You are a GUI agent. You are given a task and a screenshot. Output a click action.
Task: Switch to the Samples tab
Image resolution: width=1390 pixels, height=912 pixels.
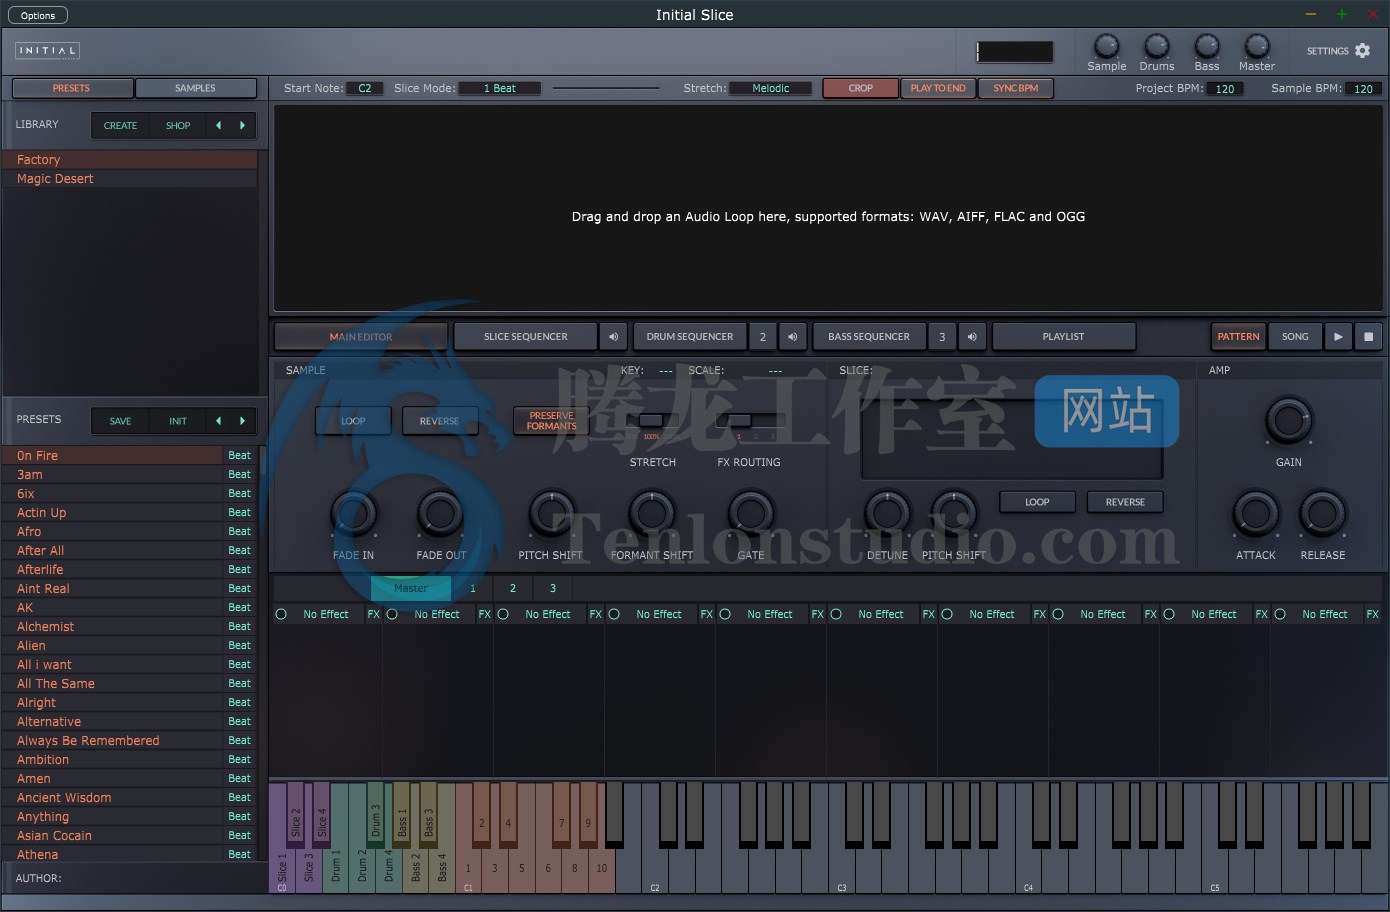[x=195, y=88]
